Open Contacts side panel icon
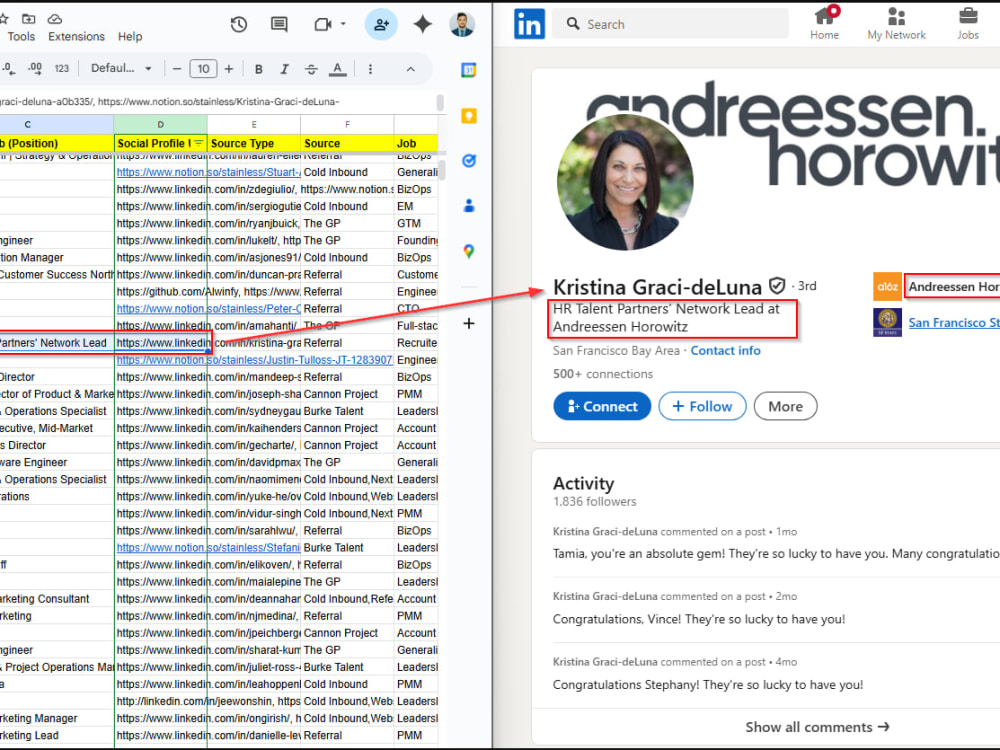The height and width of the screenshot is (750, 1000). click(x=469, y=205)
